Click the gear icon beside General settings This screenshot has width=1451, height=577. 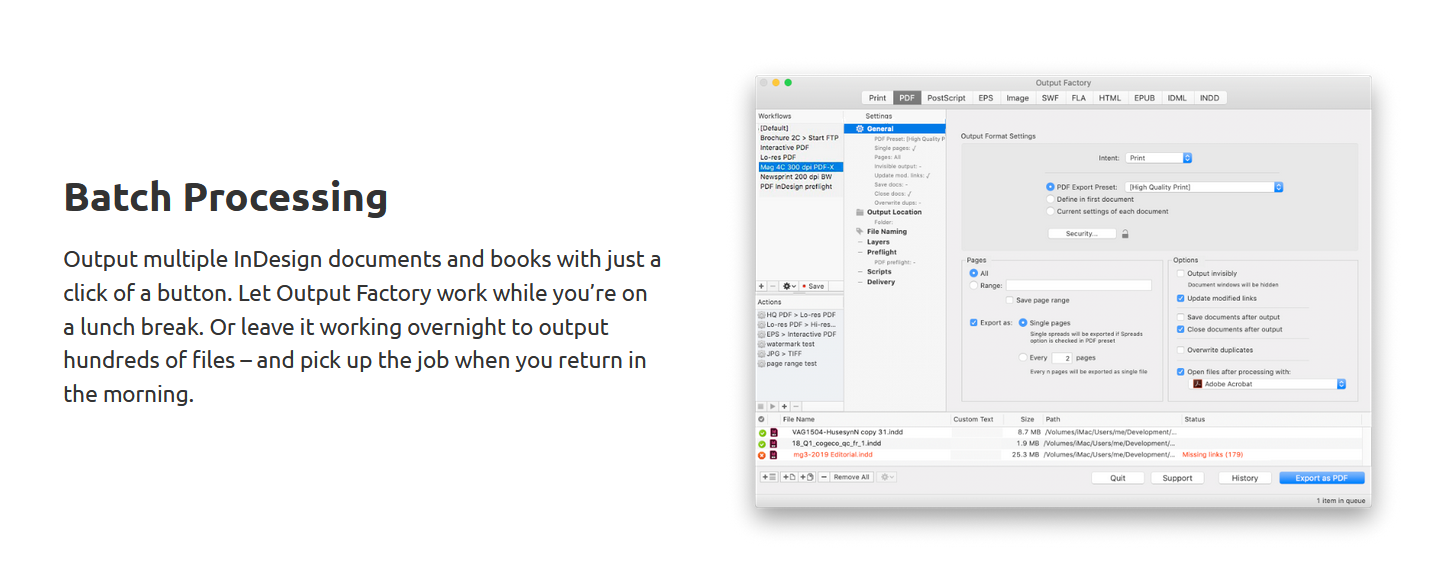tap(860, 129)
